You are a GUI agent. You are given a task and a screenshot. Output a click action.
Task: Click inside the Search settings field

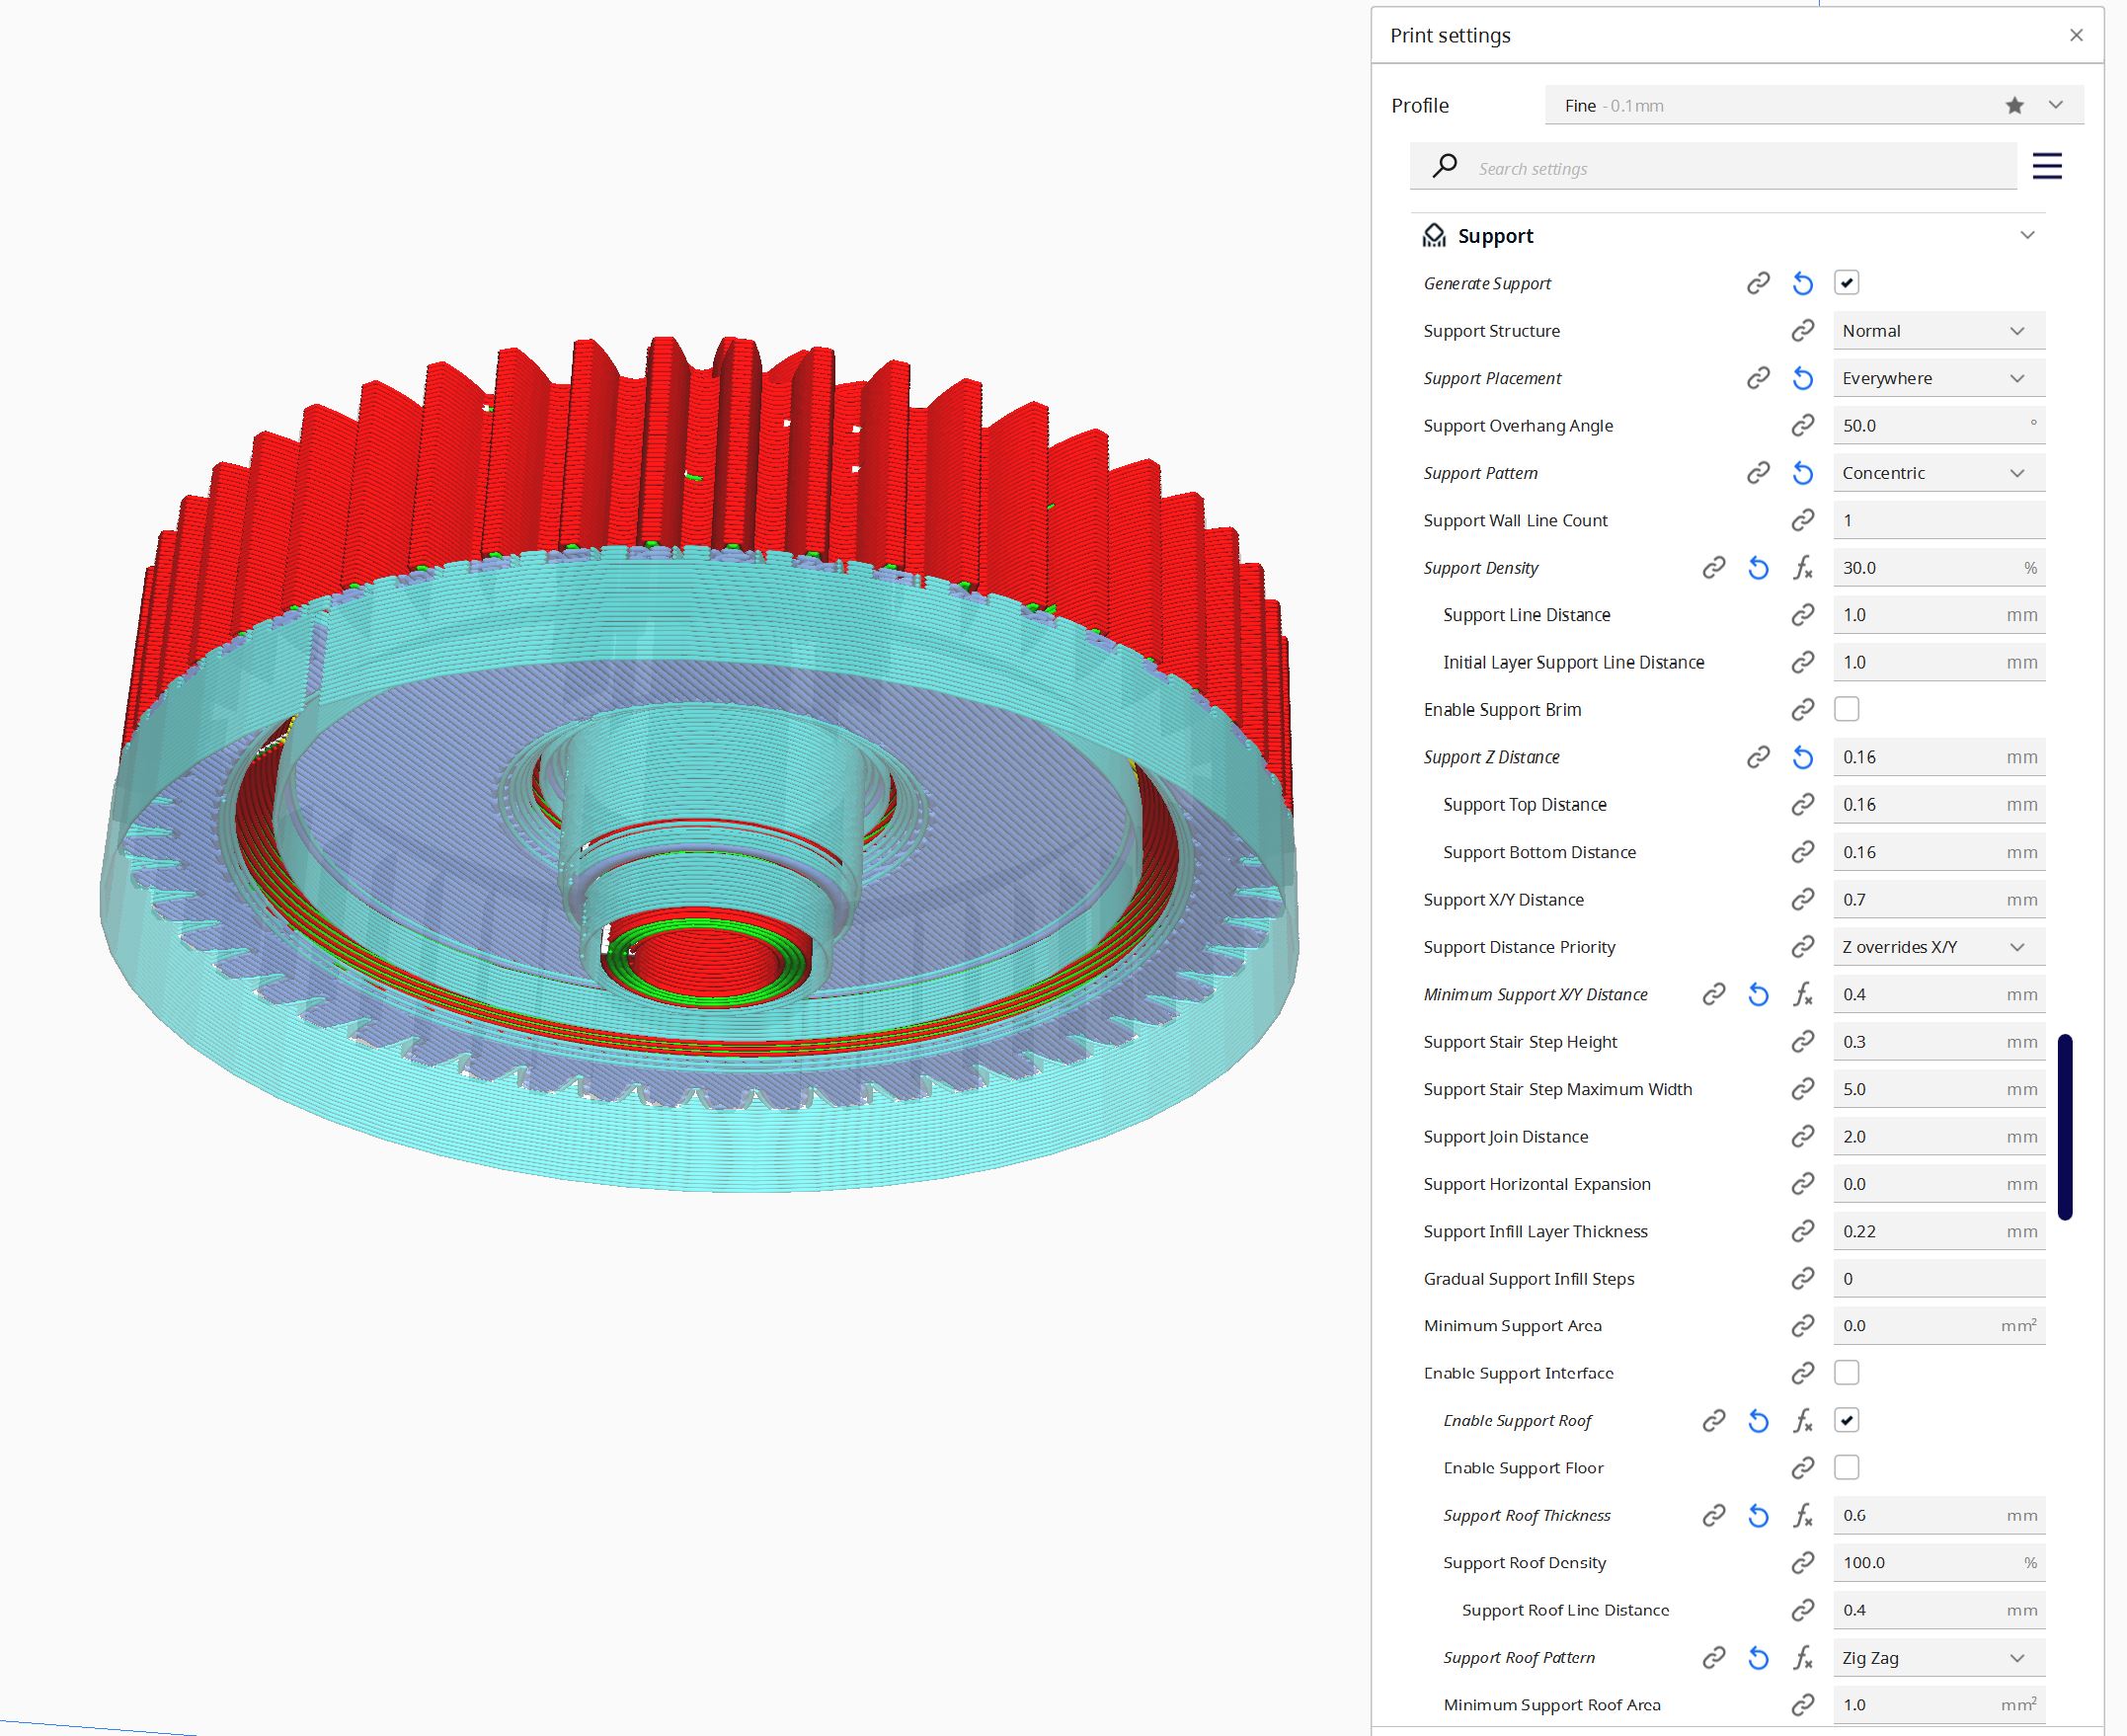[x=1700, y=167]
